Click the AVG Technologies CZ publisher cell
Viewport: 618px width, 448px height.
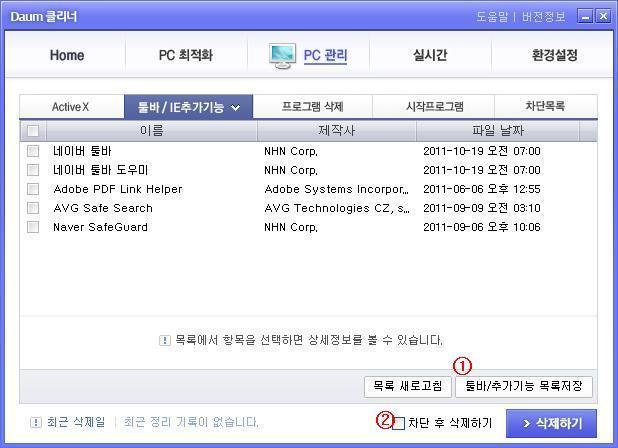point(337,208)
